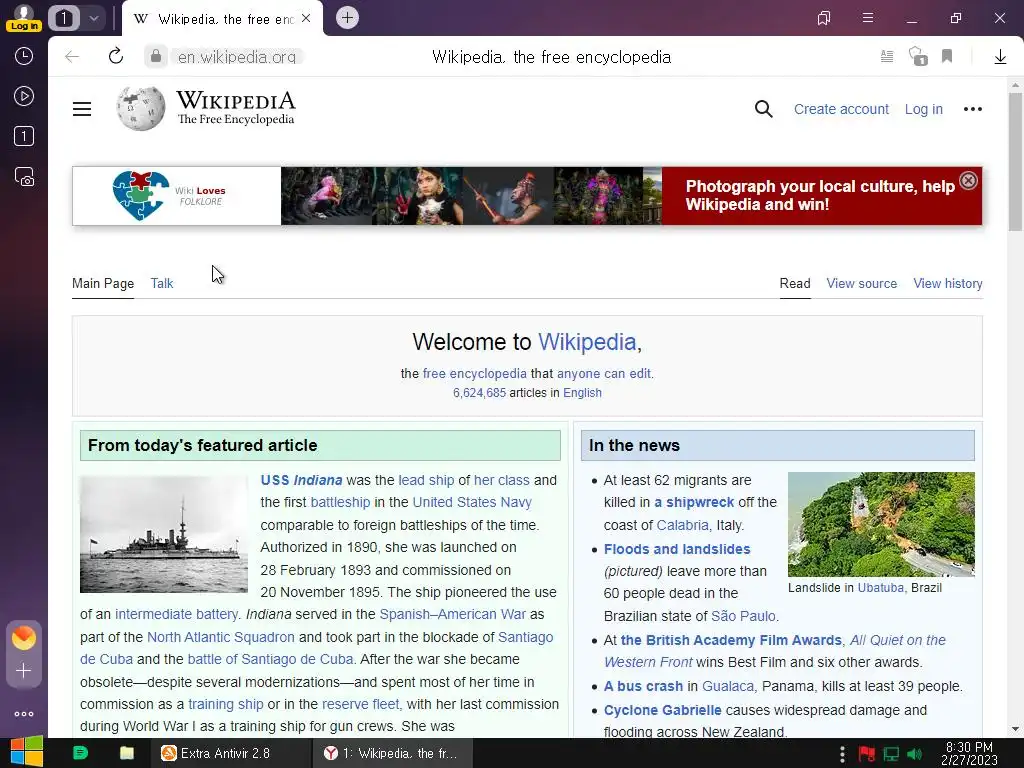Click the Wikipedia browser taskbar button
Image resolution: width=1024 pixels, height=768 pixels.
click(x=391, y=753)
